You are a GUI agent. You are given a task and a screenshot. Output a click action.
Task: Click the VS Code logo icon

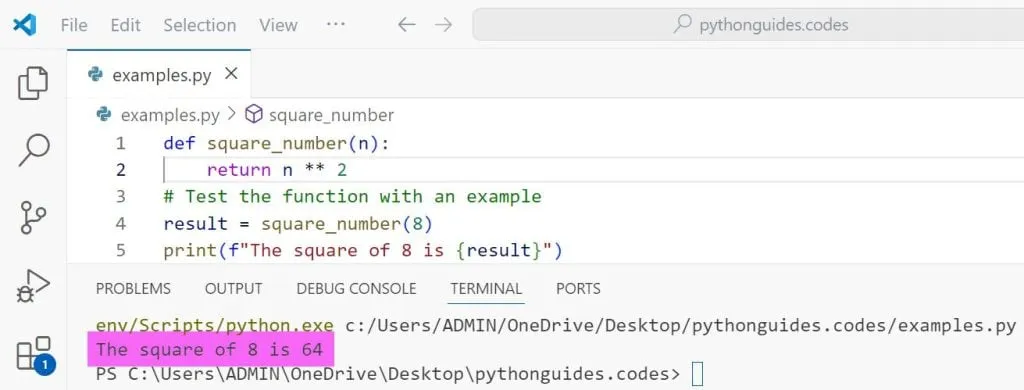point(24,25)
